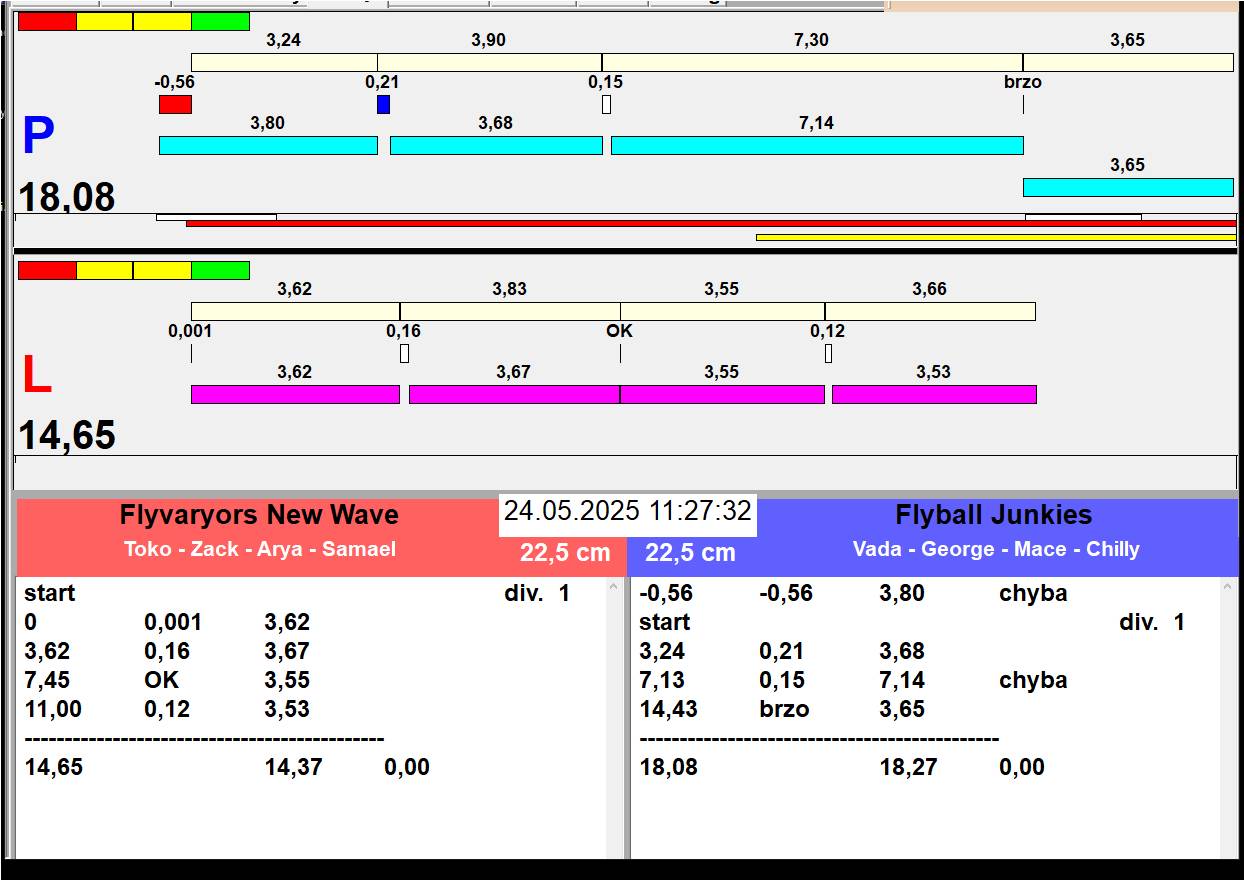The height and width of the screenshot is (880, 1244).
Task: Select the blue changeover marker under 0,21
Action: point(383,104)
